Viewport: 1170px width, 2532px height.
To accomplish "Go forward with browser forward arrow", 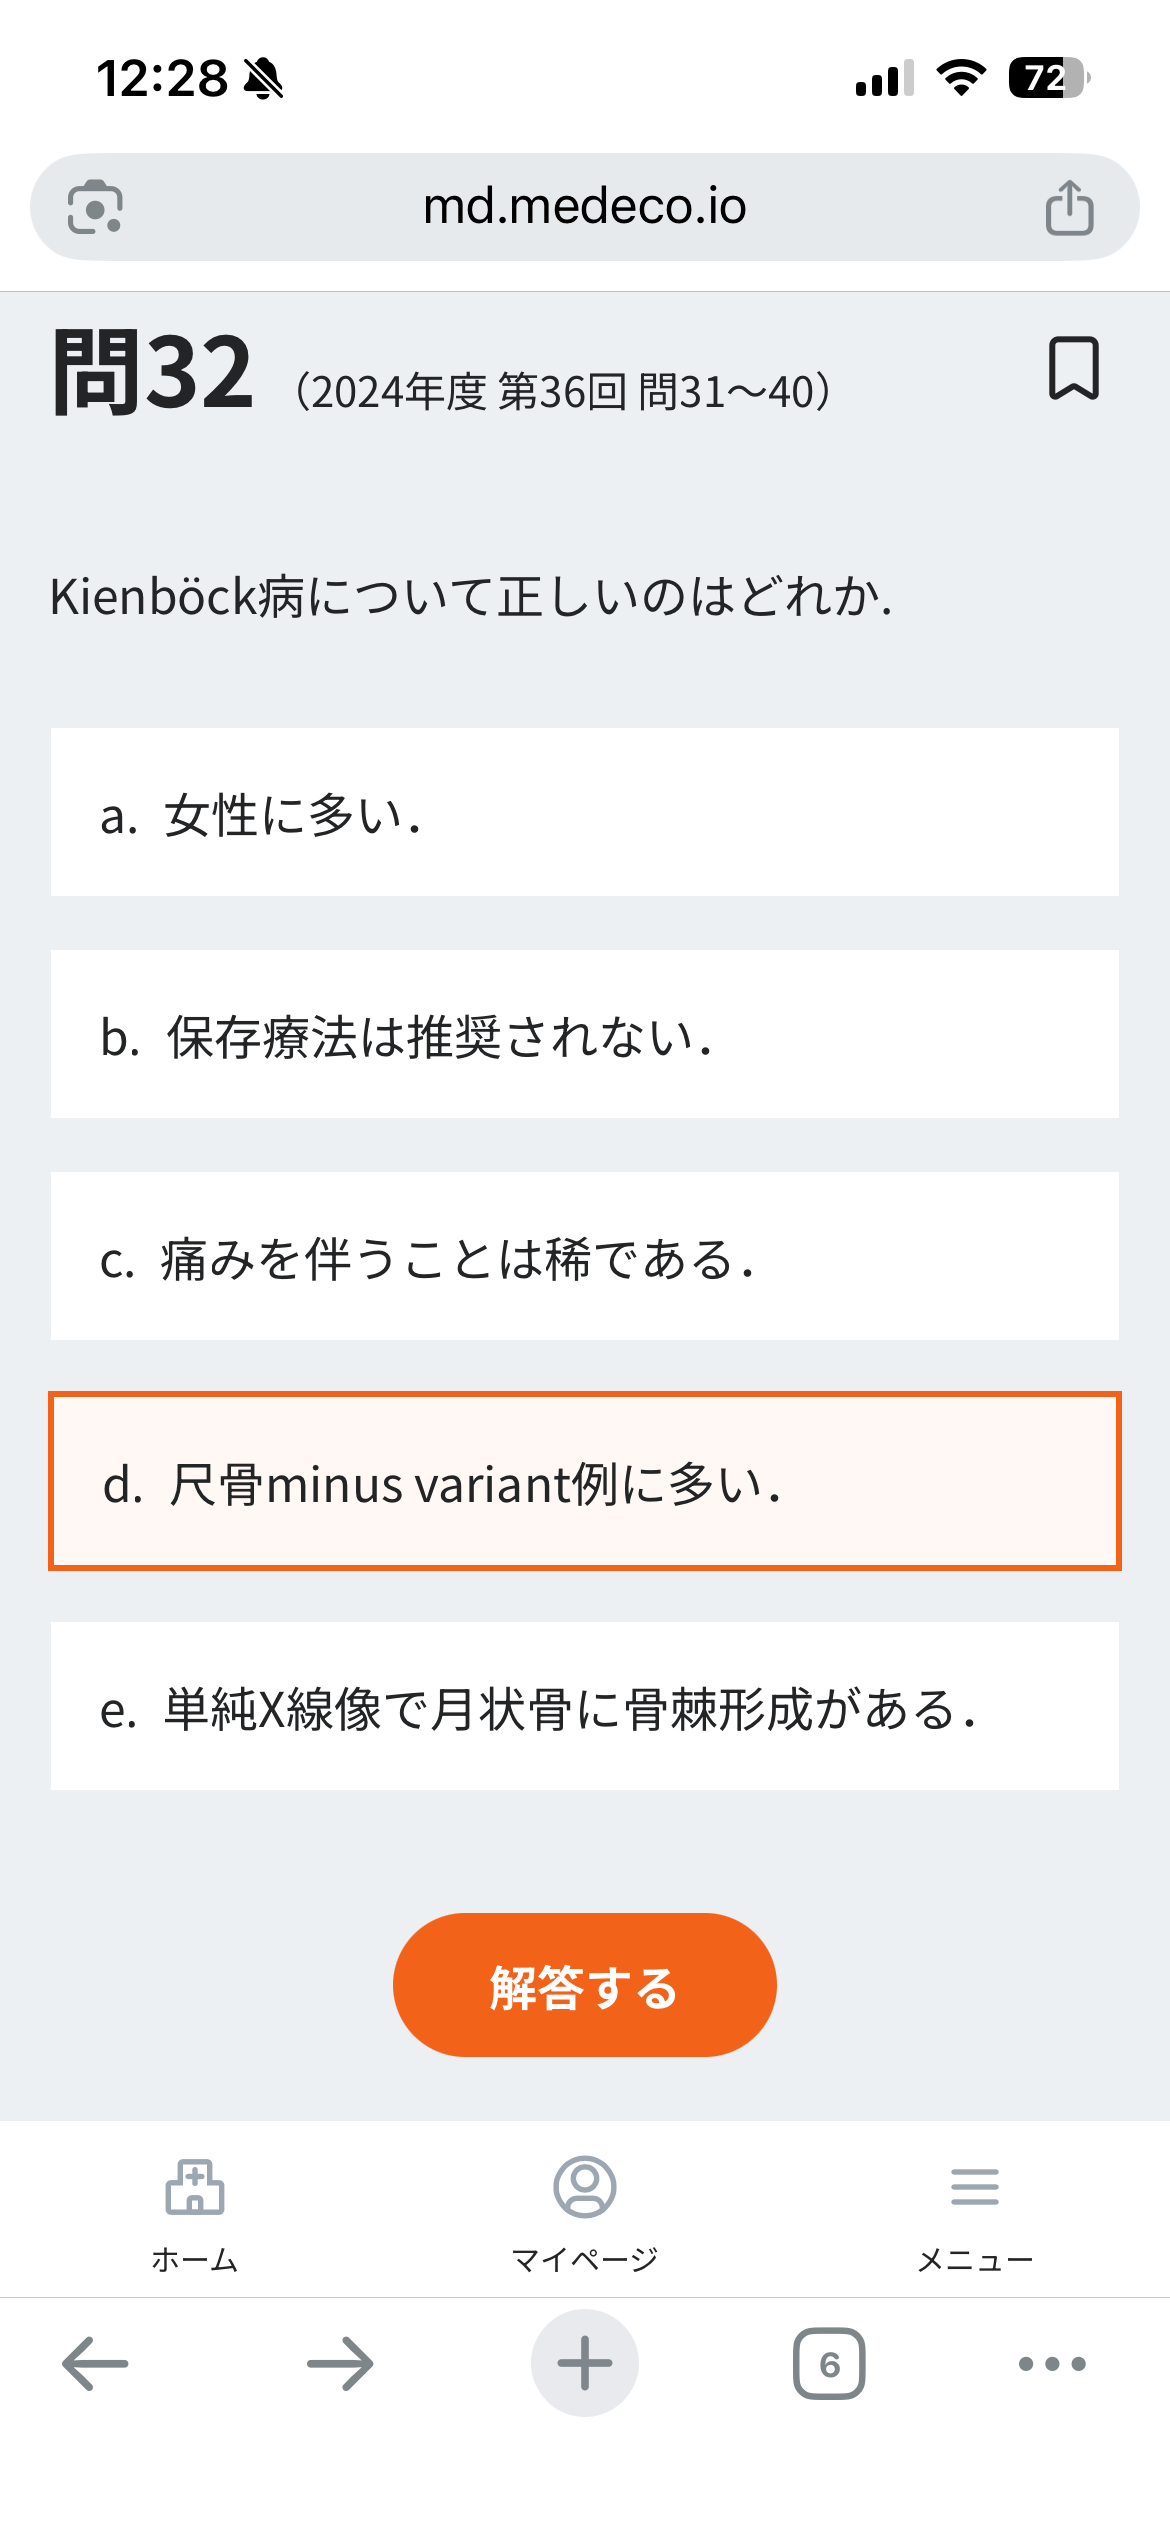I will pos(340,2364).
